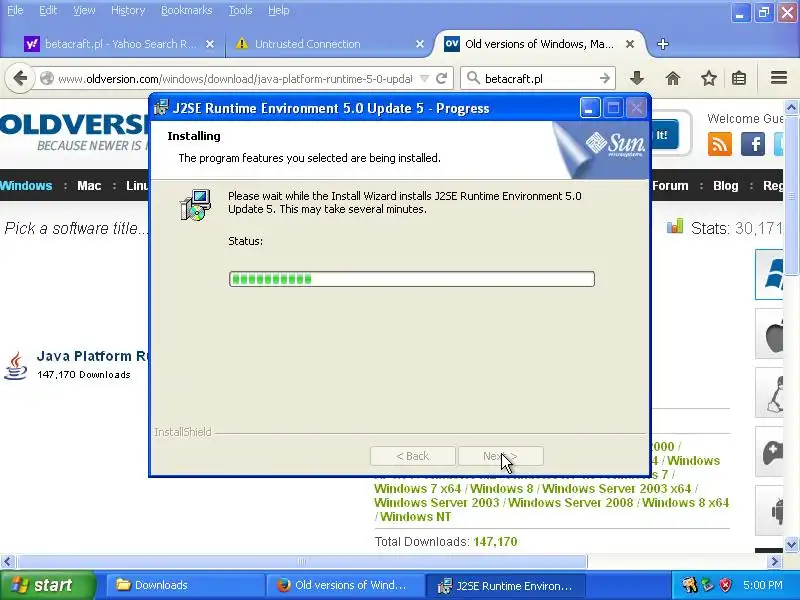Click the installer progress bar
The image size is (800, 600).
coord(412,279)
